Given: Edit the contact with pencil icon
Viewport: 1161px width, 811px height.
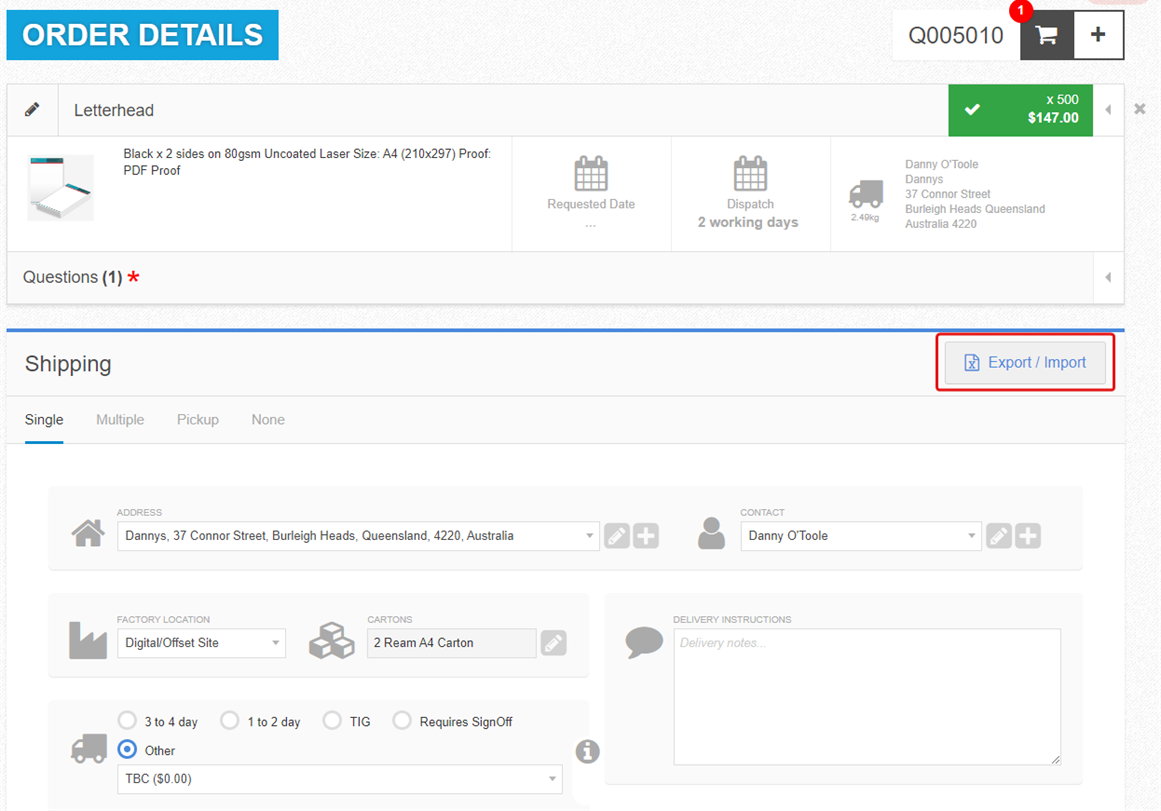Looking at the screenshot, I should 999,536.
